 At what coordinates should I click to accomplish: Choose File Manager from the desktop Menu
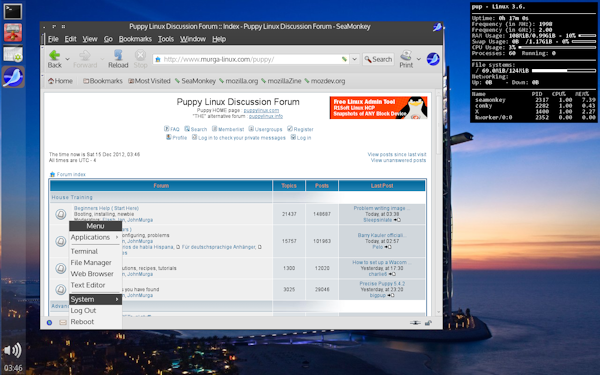pos(95,262)
